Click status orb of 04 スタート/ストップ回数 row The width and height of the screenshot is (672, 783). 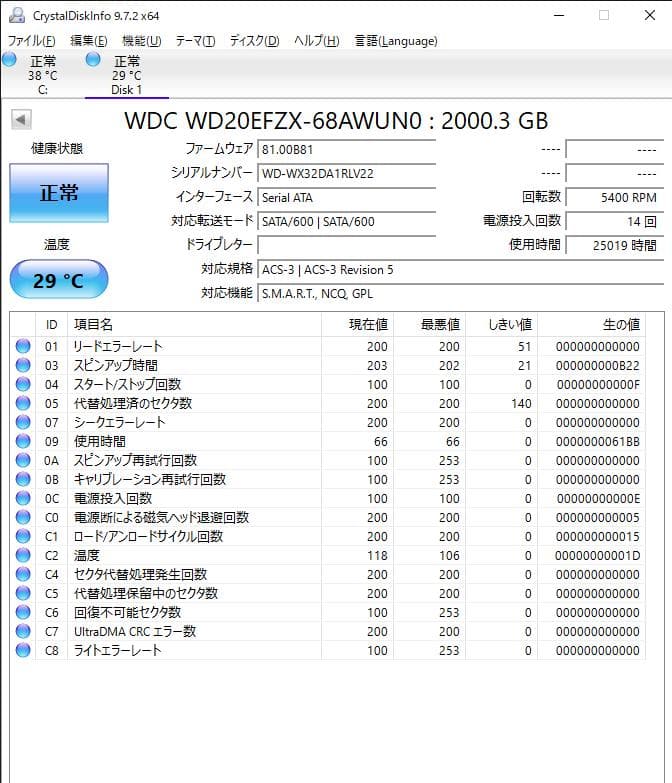23,384
